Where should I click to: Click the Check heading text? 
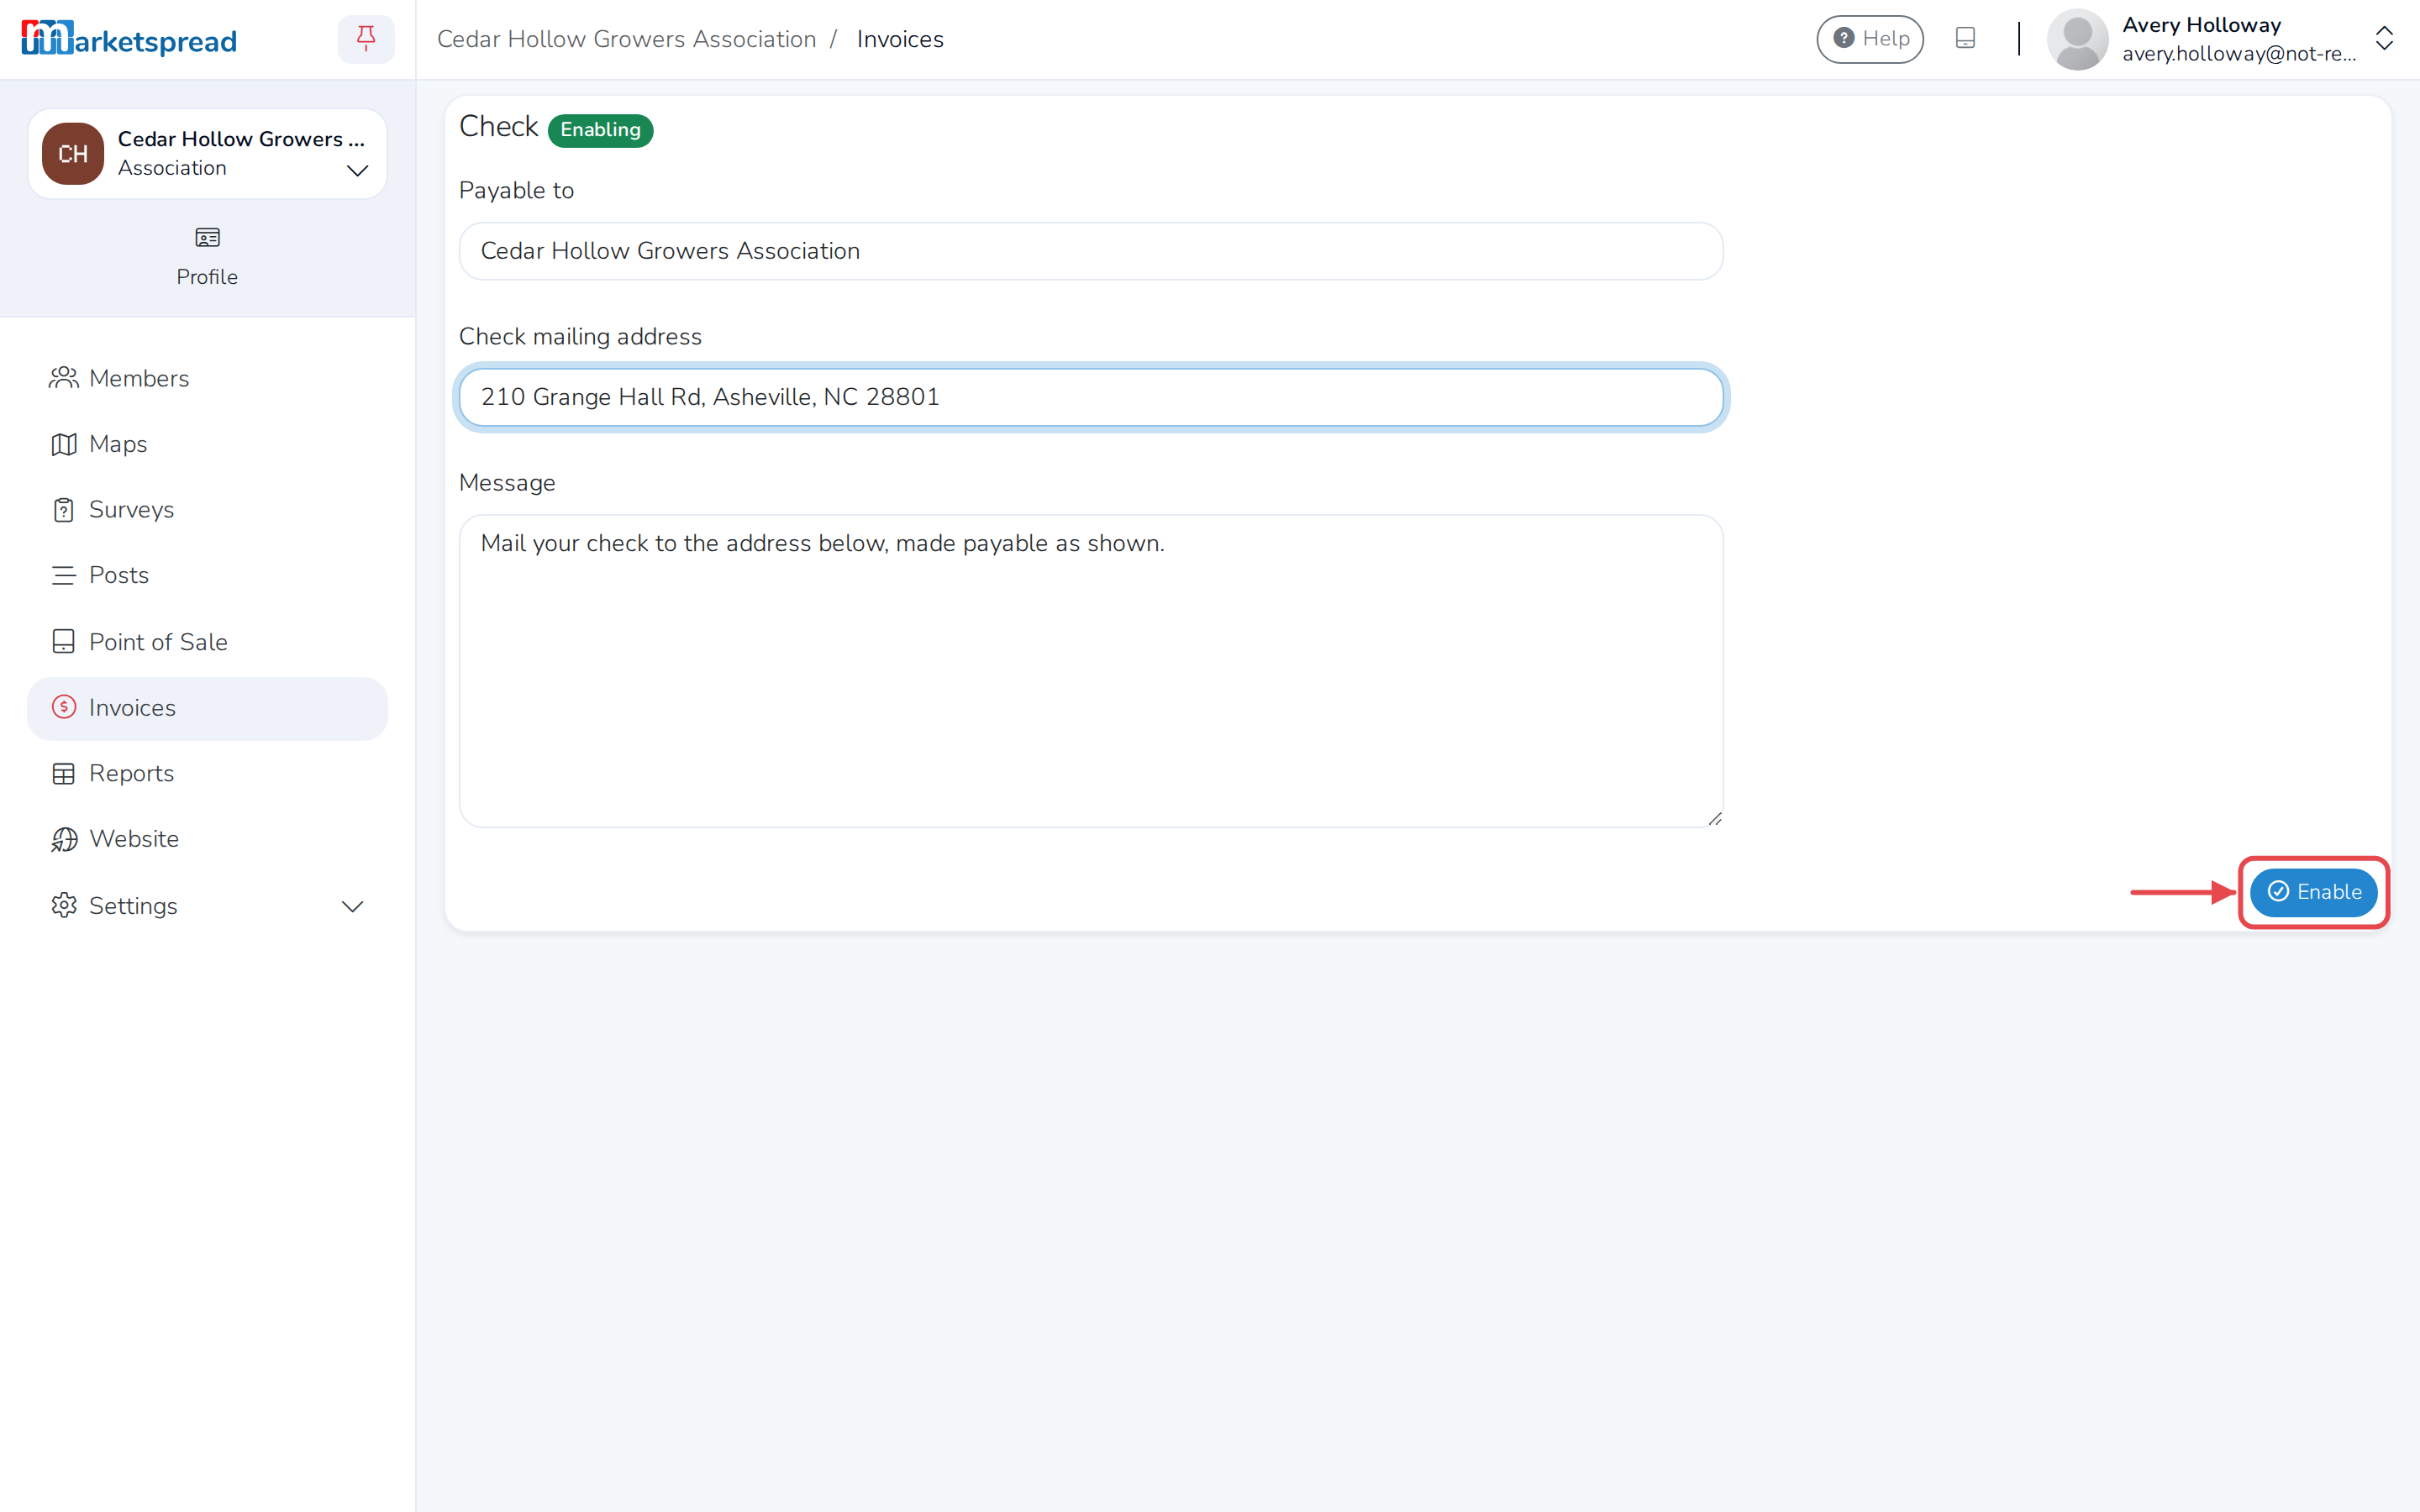498,127
